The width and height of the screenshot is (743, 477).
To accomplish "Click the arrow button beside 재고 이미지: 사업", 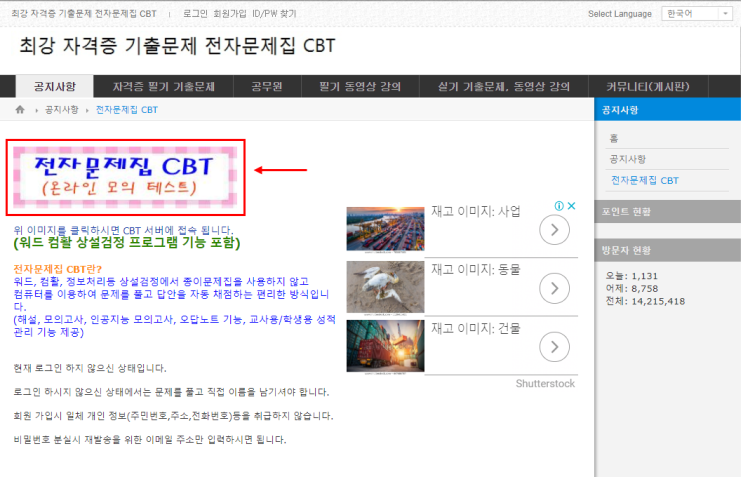I will pyautogui.click(x=554, y=230).
